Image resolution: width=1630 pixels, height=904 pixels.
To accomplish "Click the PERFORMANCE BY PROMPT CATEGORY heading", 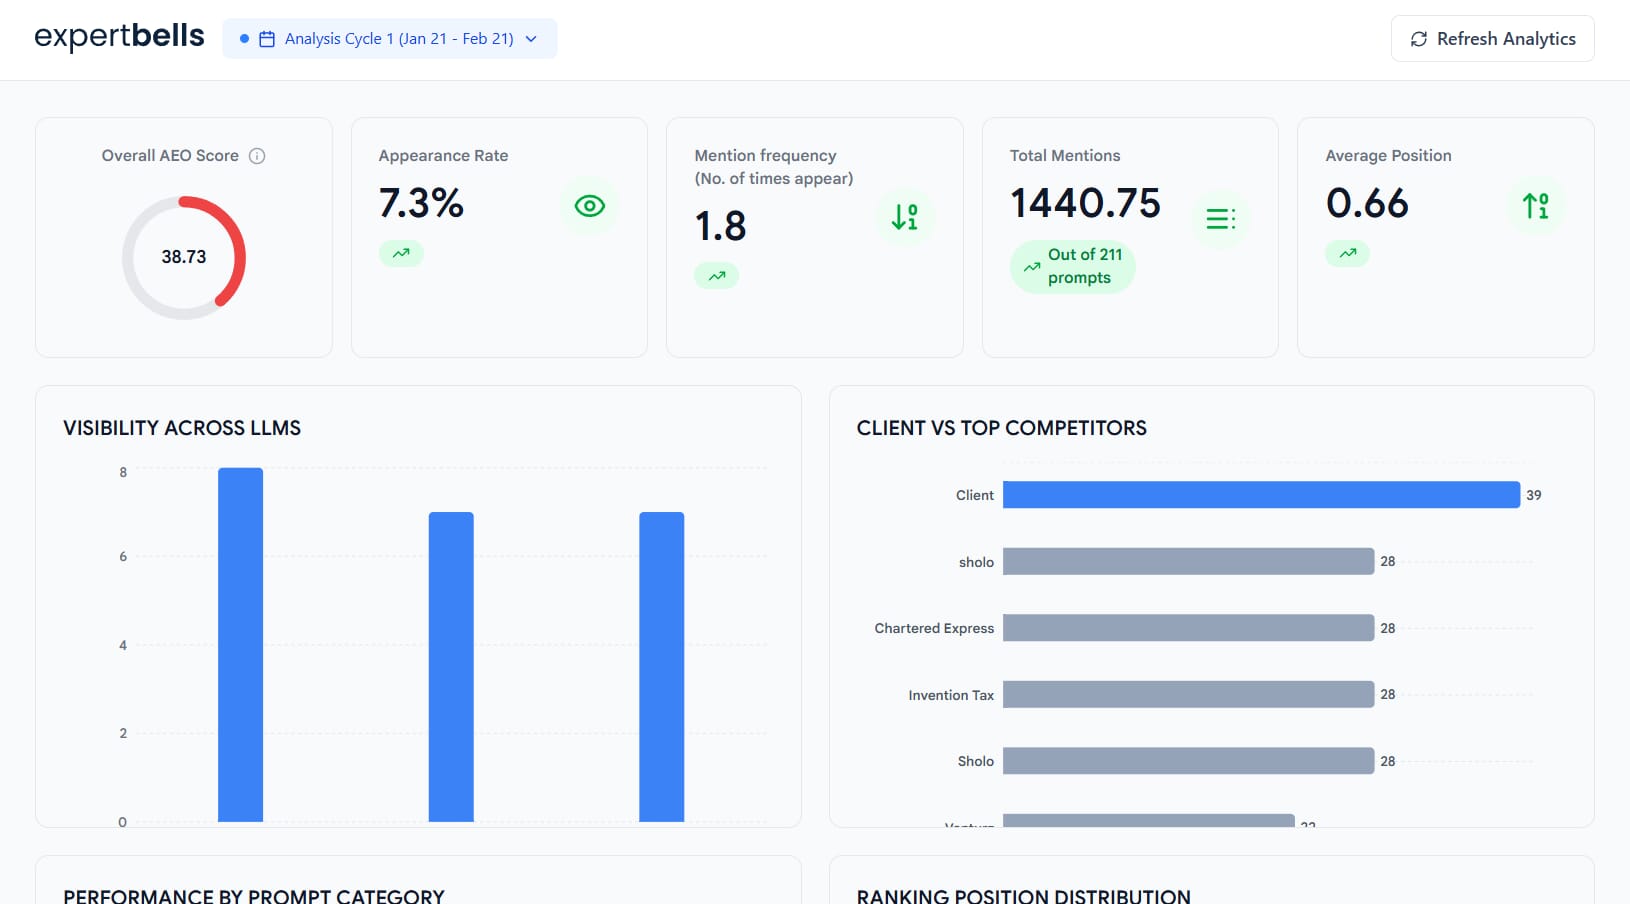I will pos(254,896).
